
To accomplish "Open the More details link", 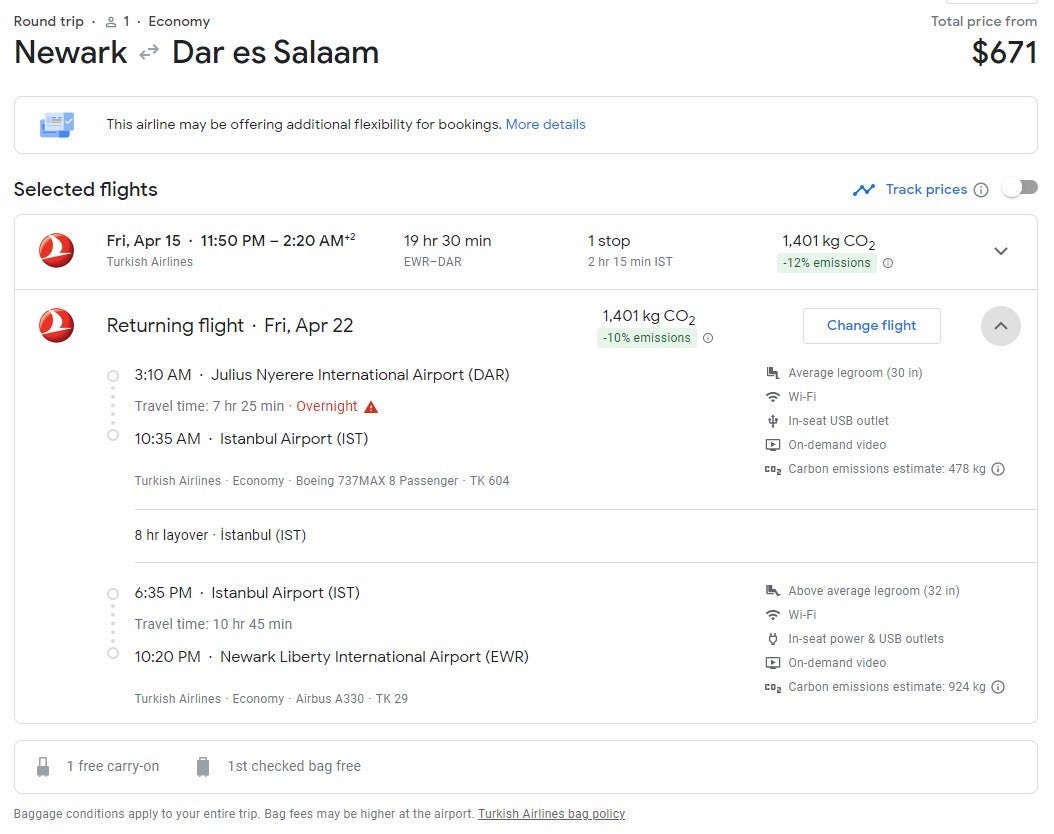I will [545, 125].
